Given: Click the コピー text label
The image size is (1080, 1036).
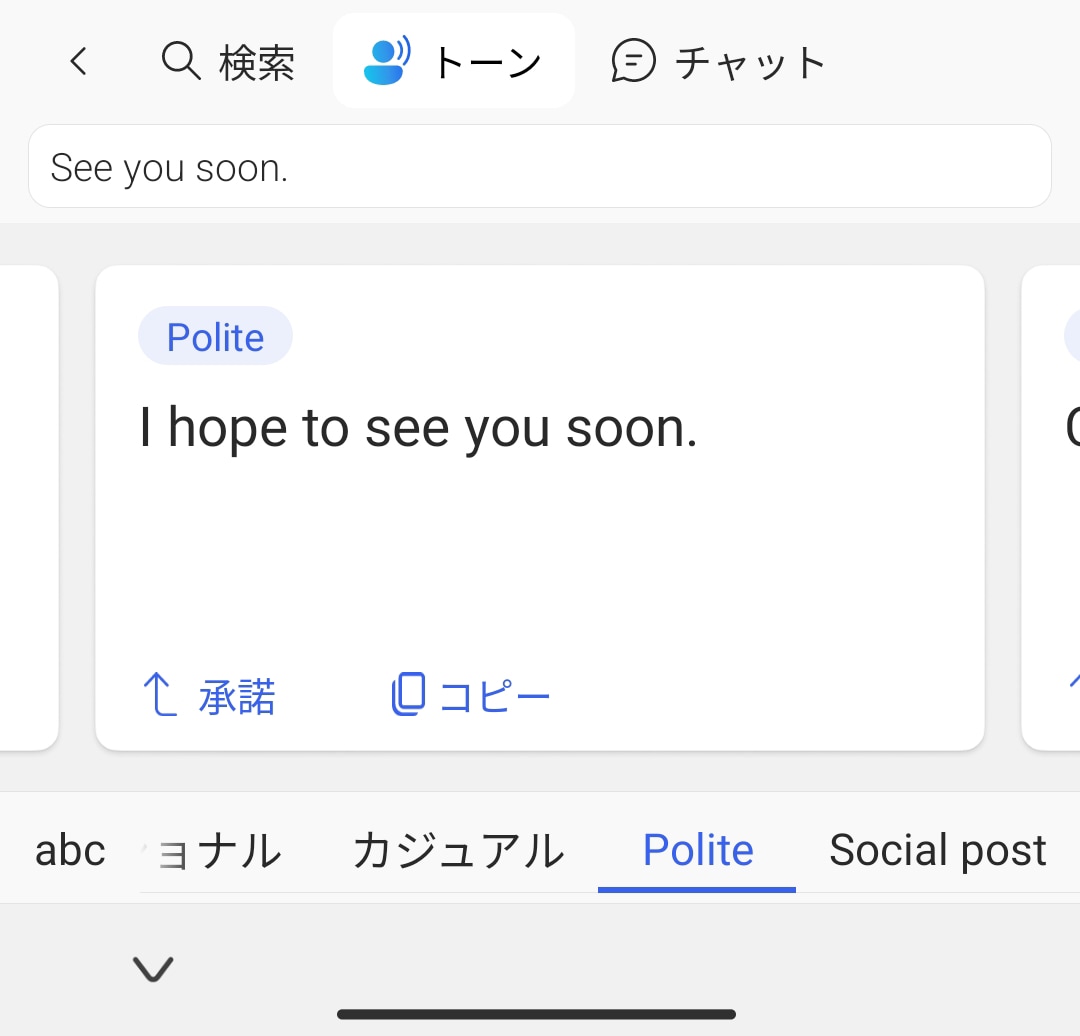Looking at the screenshot, I should (495, 697).
